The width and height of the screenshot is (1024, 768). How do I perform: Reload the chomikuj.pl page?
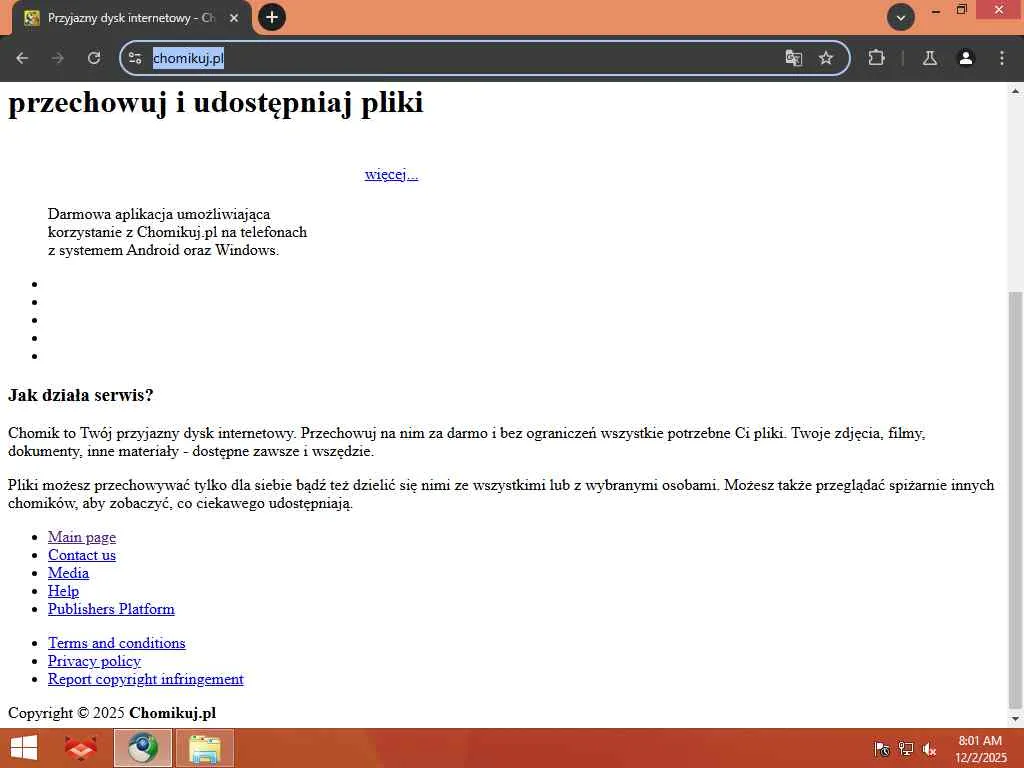click(x=94, y=58)
